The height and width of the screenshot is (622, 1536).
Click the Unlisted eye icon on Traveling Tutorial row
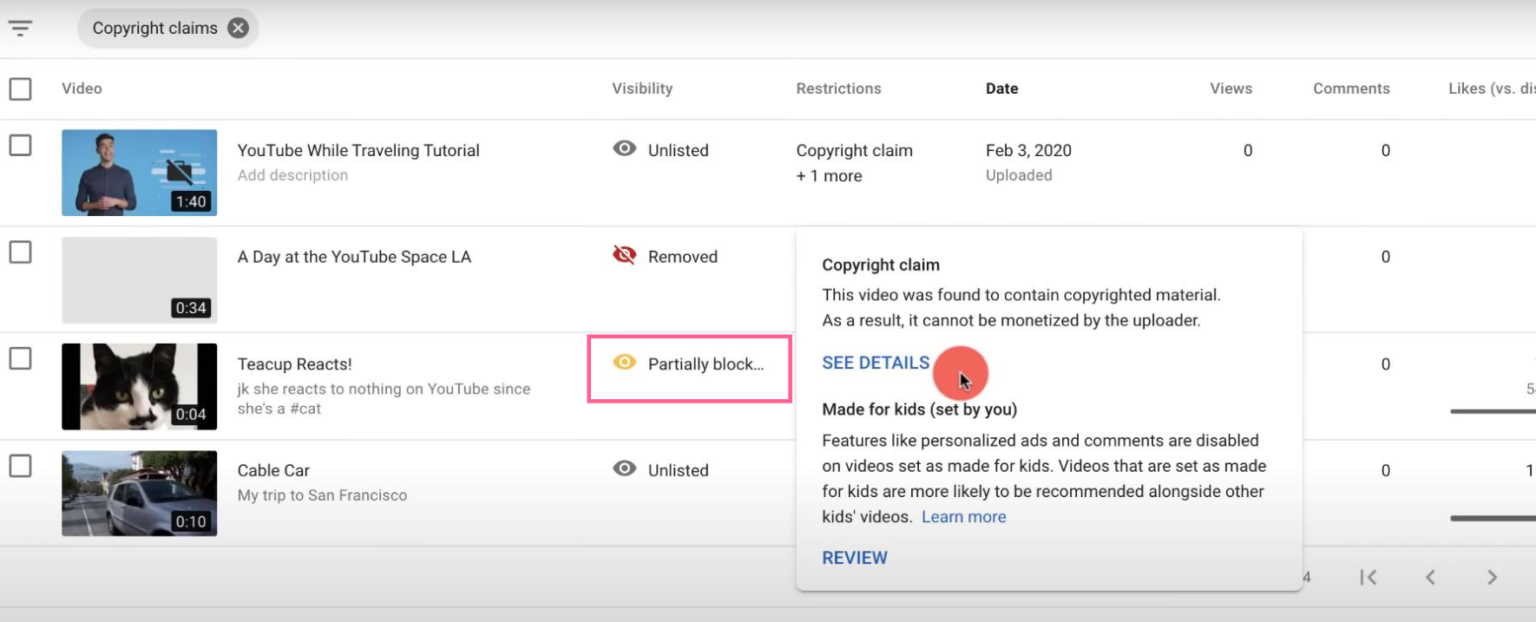click(624, 149)
